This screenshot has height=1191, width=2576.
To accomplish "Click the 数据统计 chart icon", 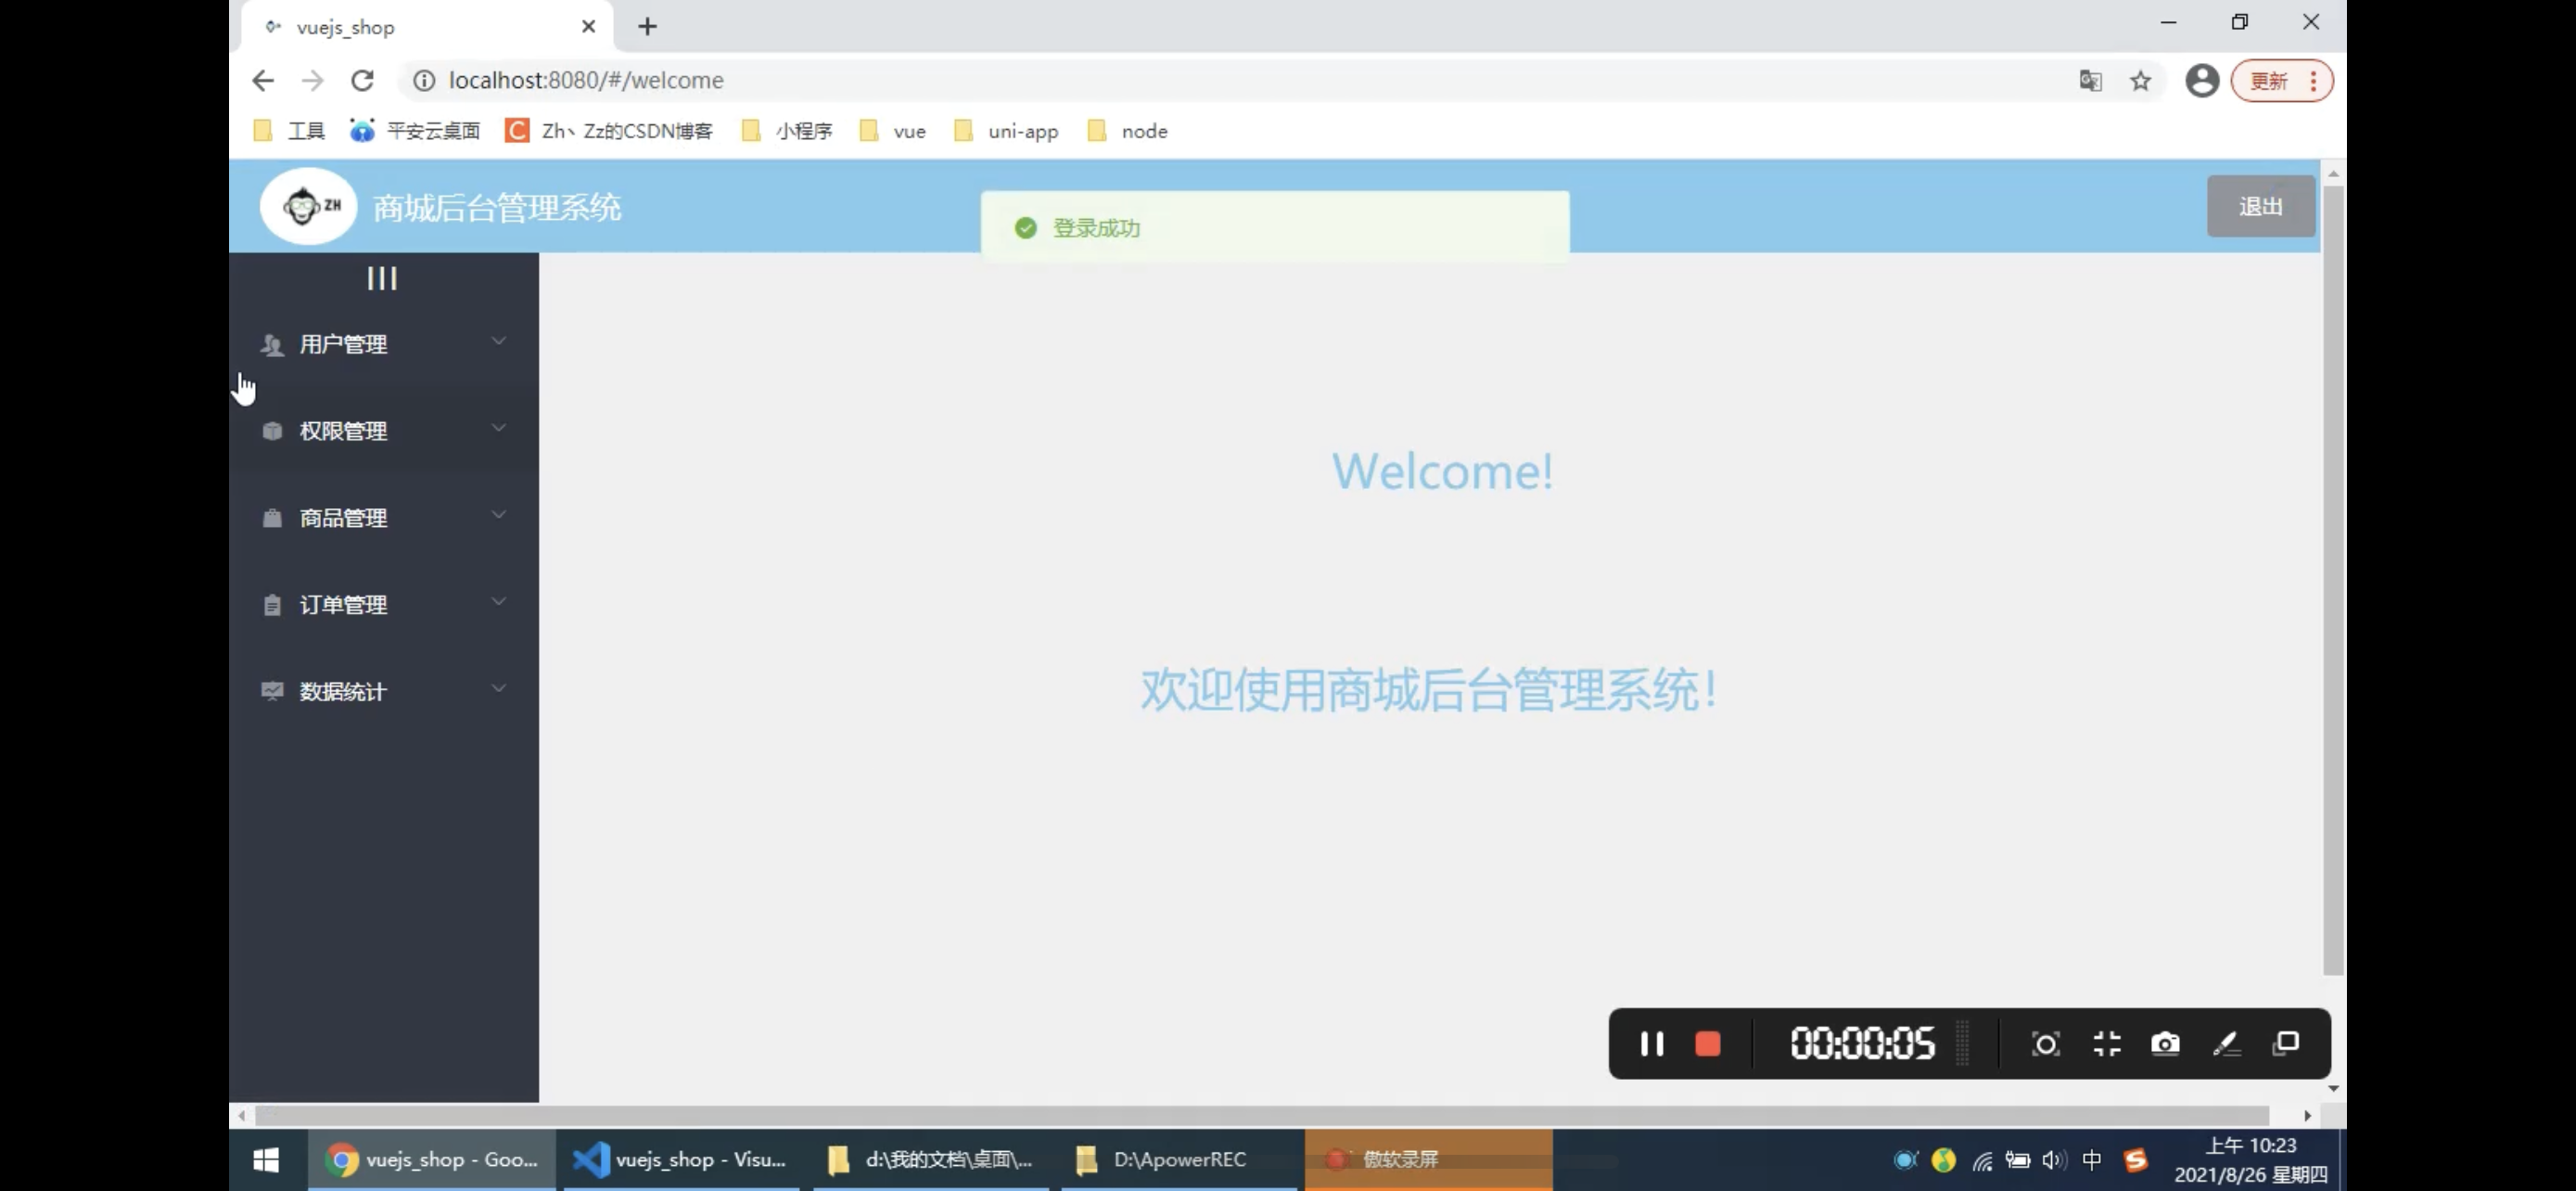I will 272,691.
